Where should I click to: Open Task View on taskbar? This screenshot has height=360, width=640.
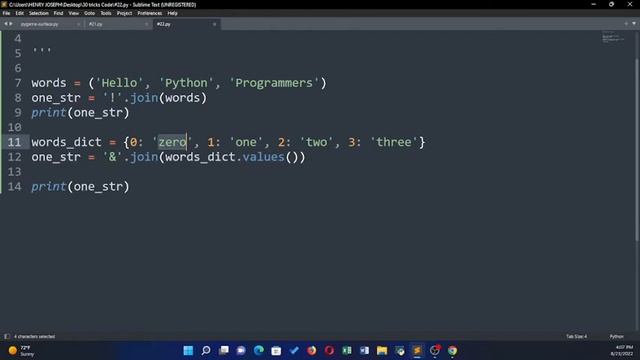pos(224,350)
